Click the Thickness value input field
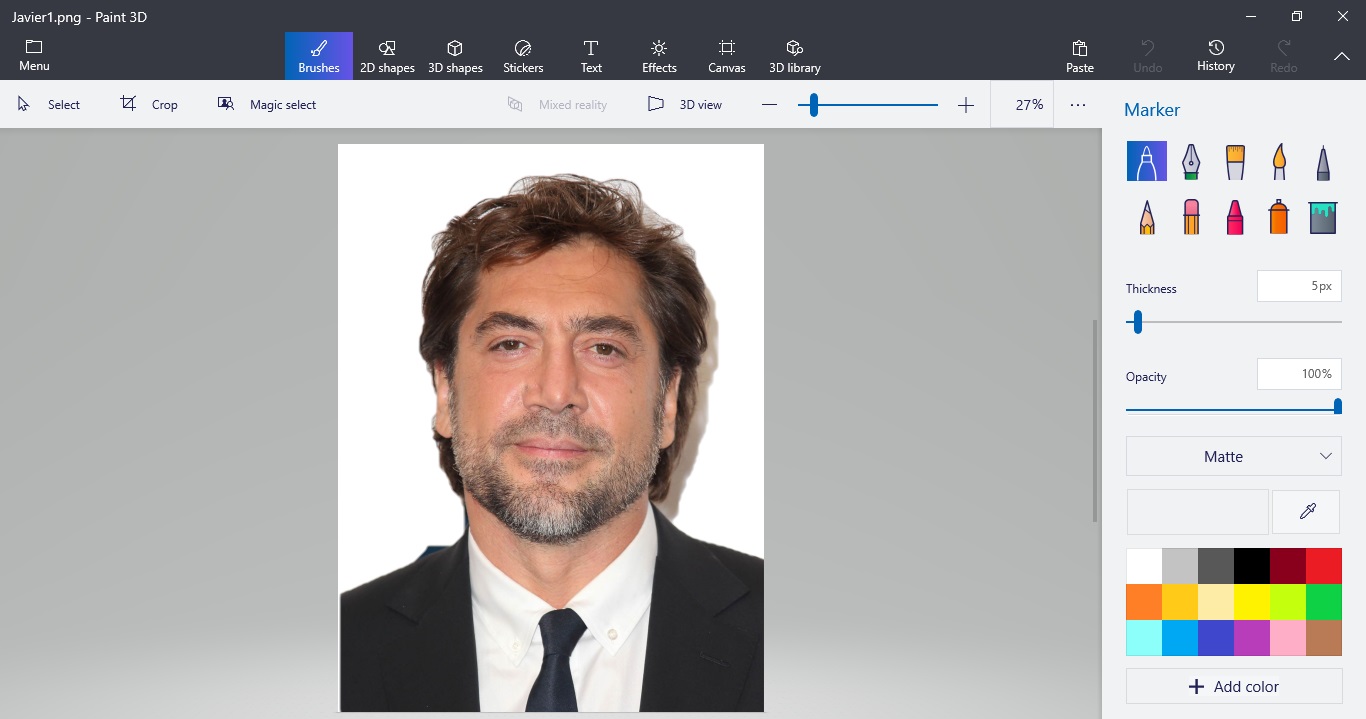This screenshot has height=719, width=1366. click(1298, 286)
